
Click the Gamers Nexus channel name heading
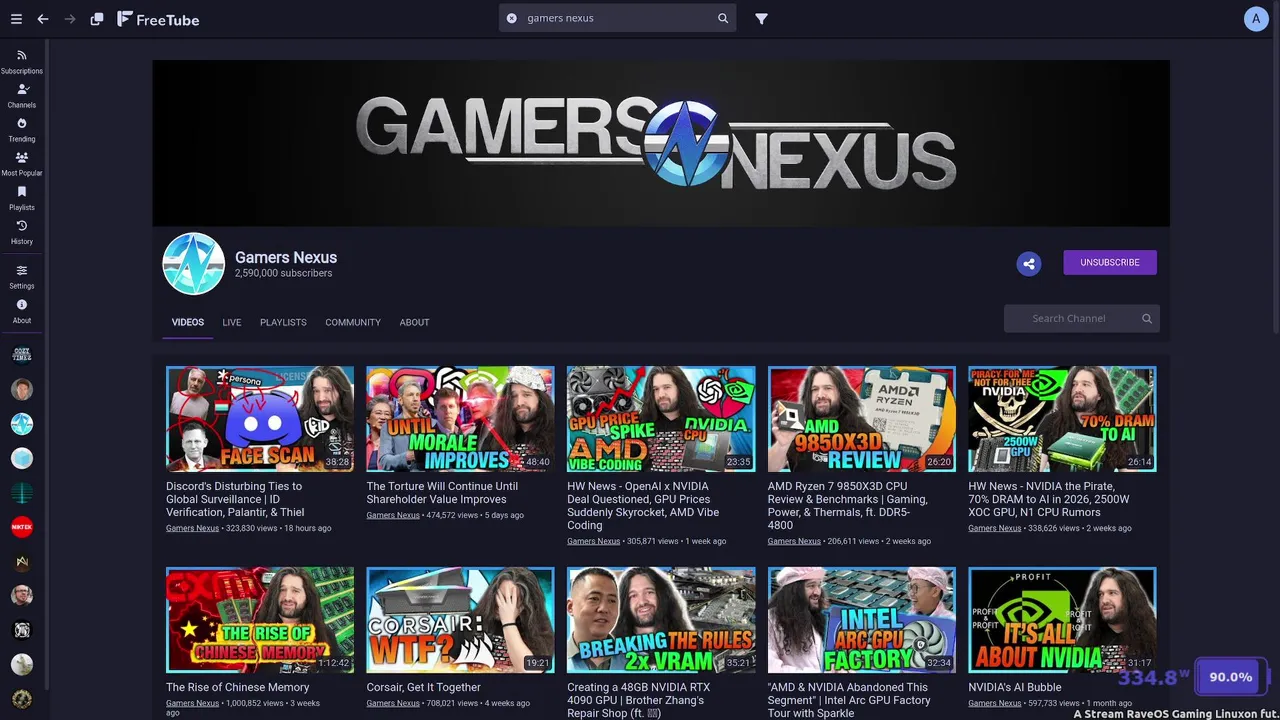click(x=286, y=257)
